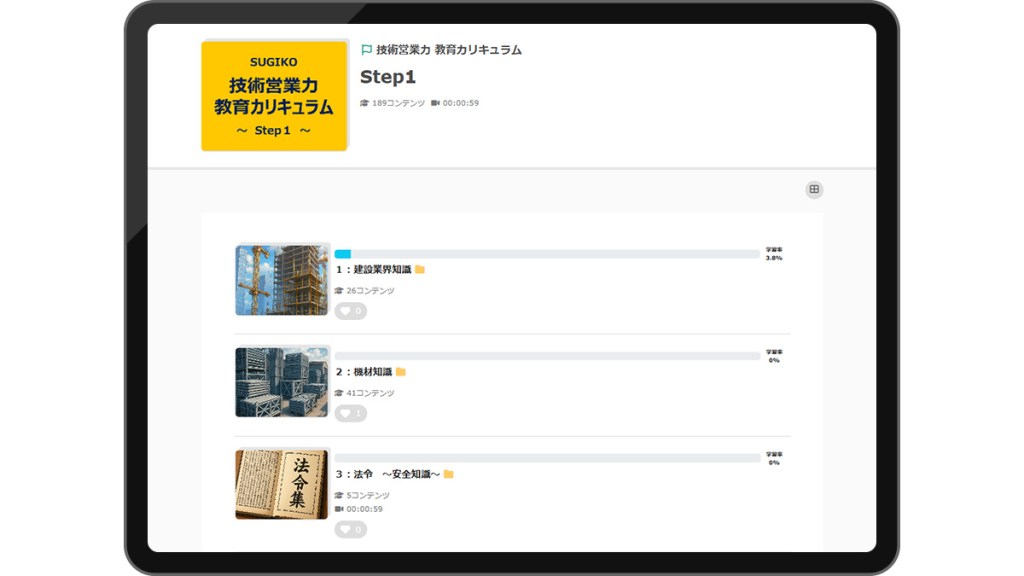Screen dimensions: 1024x576
Task: Click progress bar of 建設業界知識 course
Action: [x=547, y=254]
